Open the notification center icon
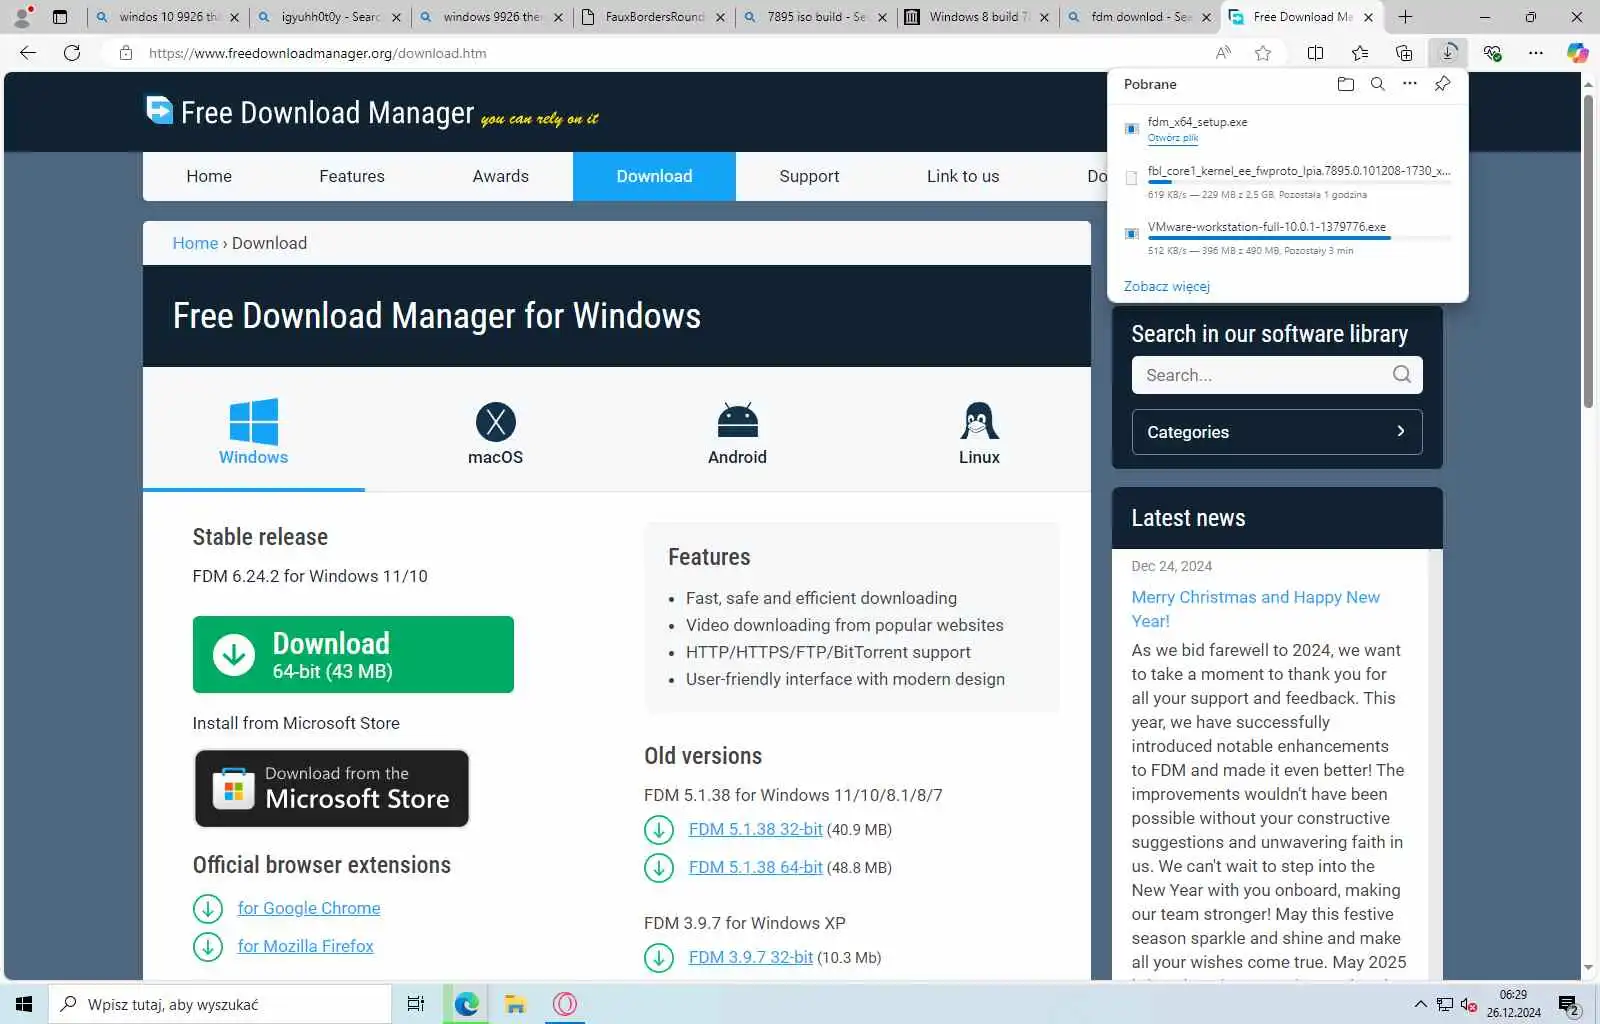The image size is (1600, 1024). [x=1569, y=1005]
